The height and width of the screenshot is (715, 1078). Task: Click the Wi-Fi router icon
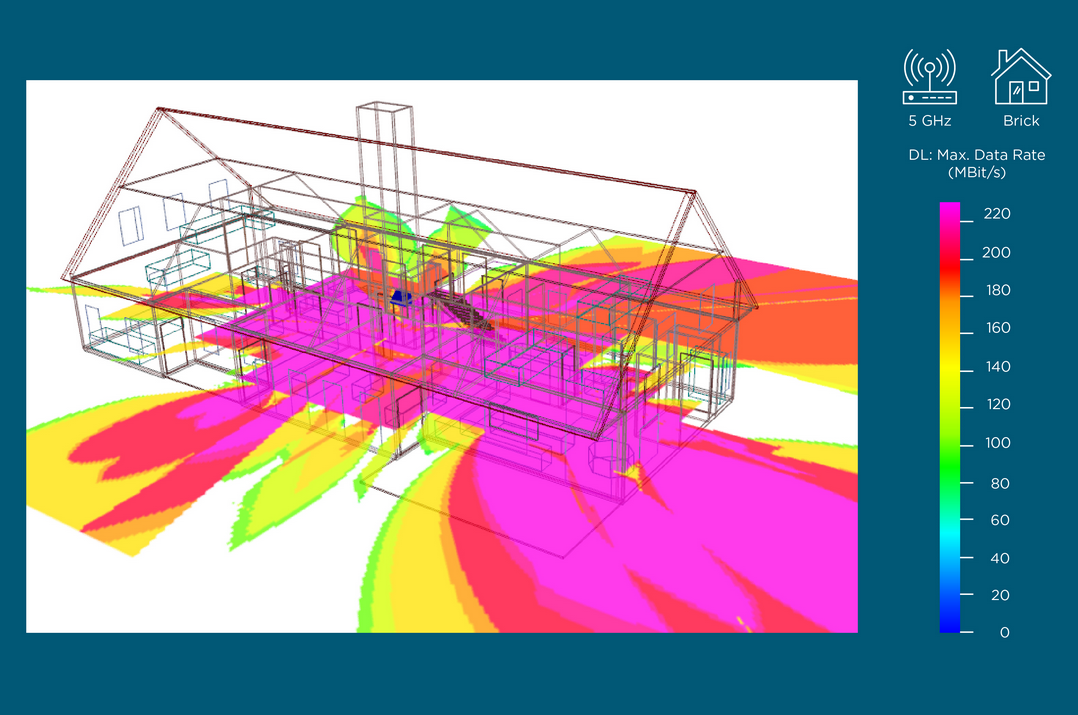929,77
